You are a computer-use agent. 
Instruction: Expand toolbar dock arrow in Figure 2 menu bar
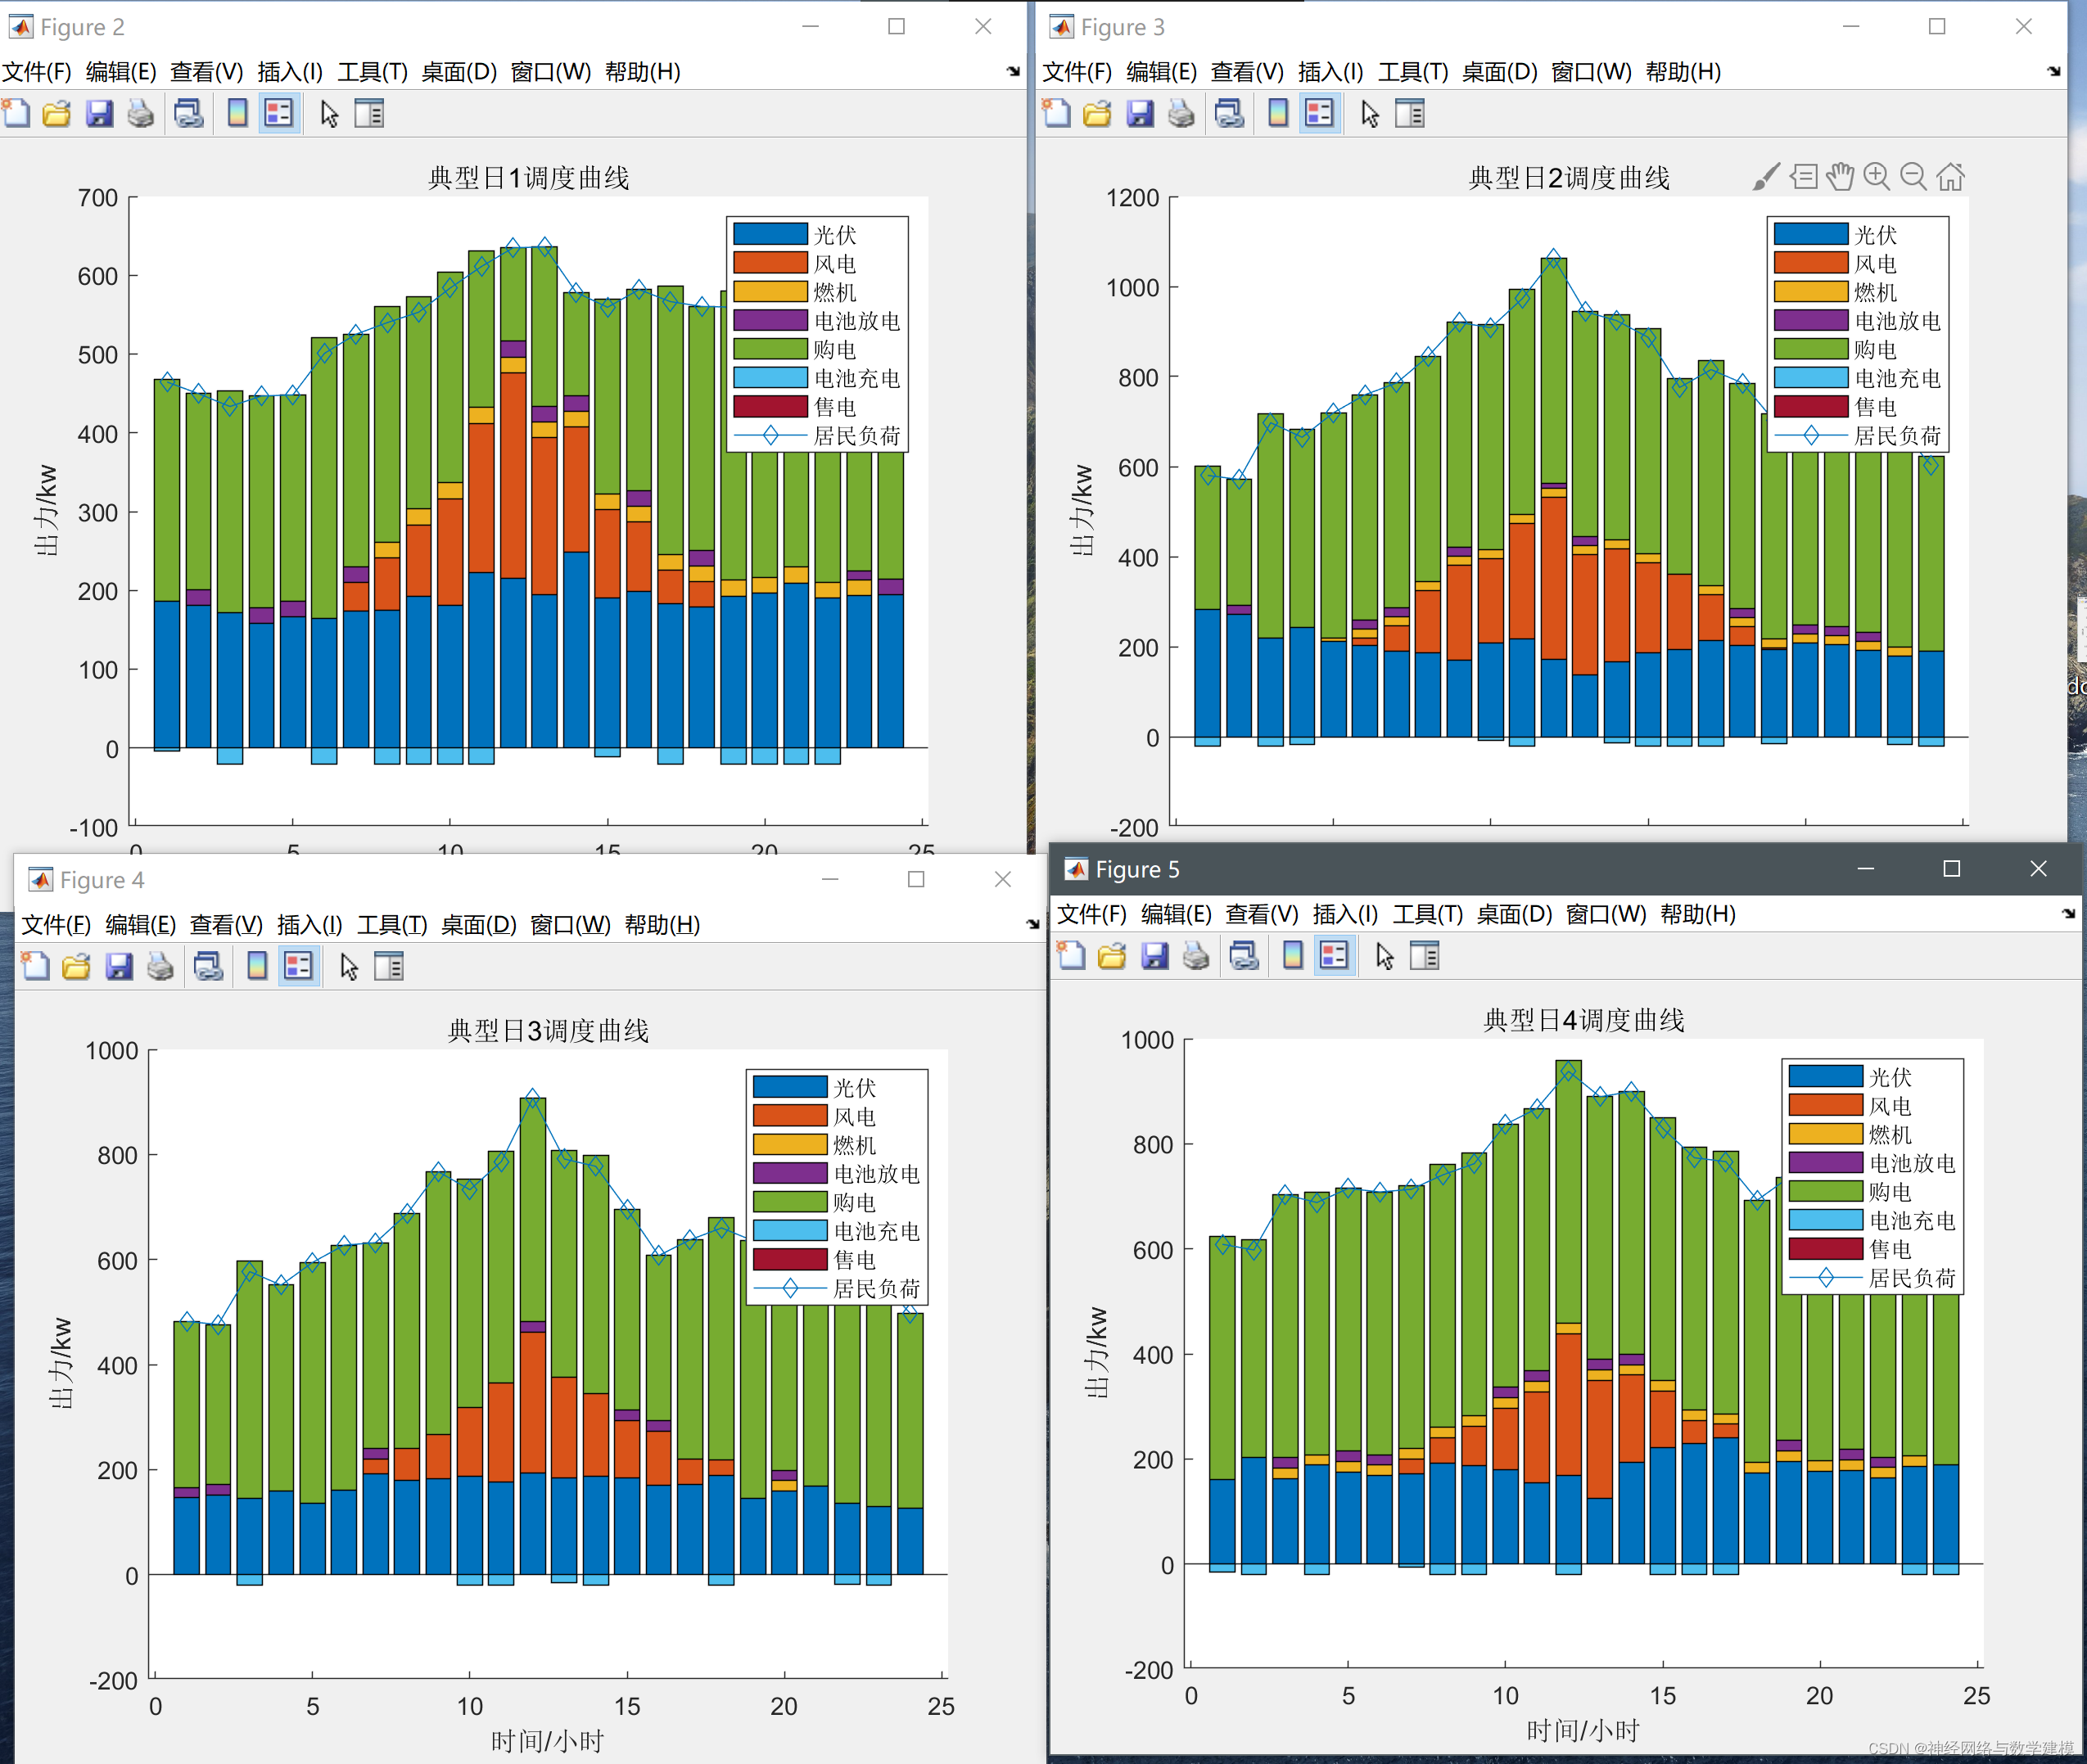1013,71
